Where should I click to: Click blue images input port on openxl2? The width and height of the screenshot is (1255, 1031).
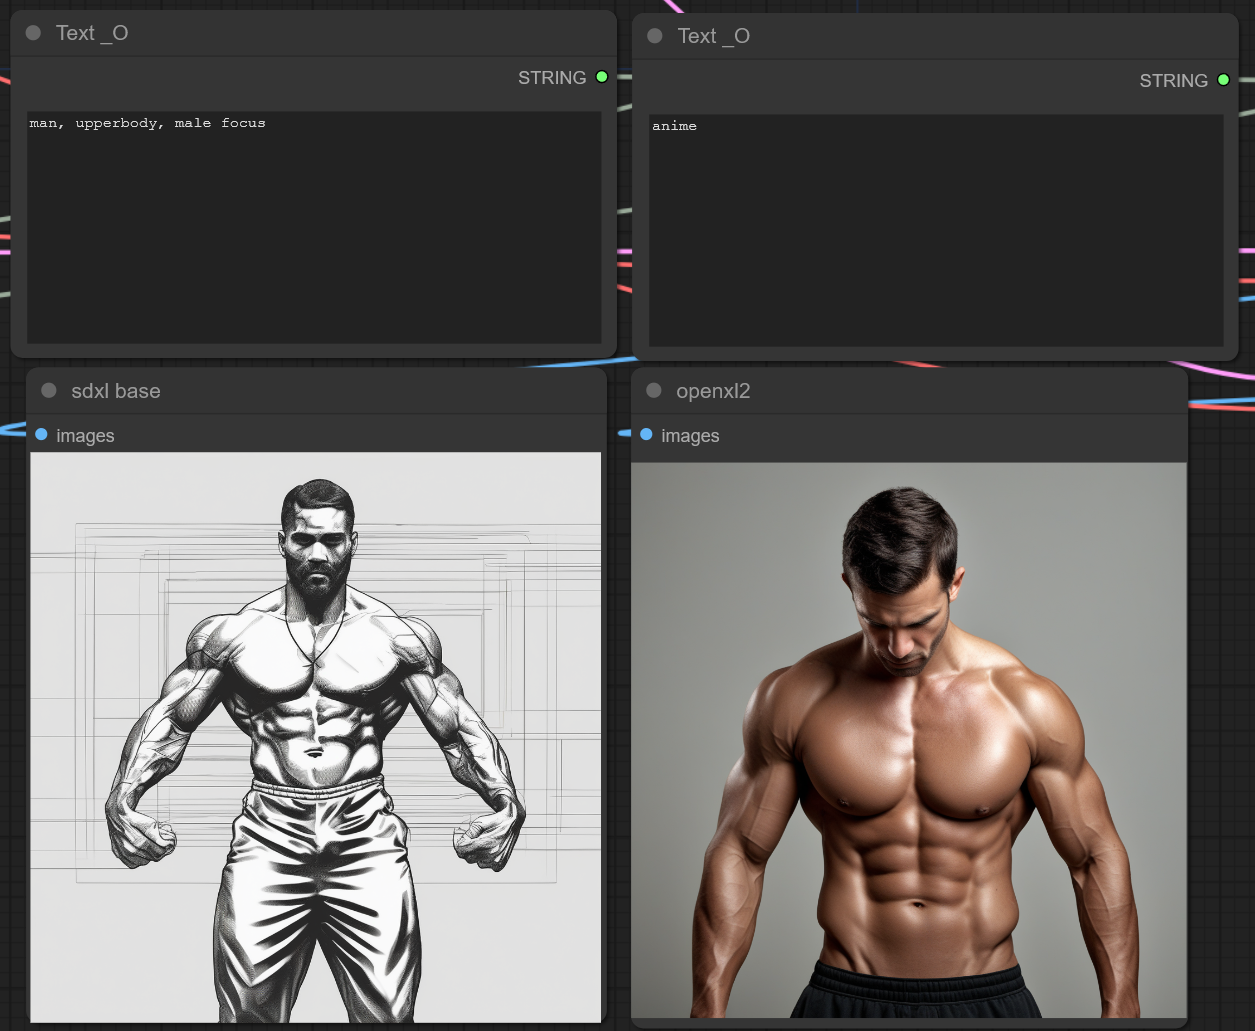coord(646,434)
